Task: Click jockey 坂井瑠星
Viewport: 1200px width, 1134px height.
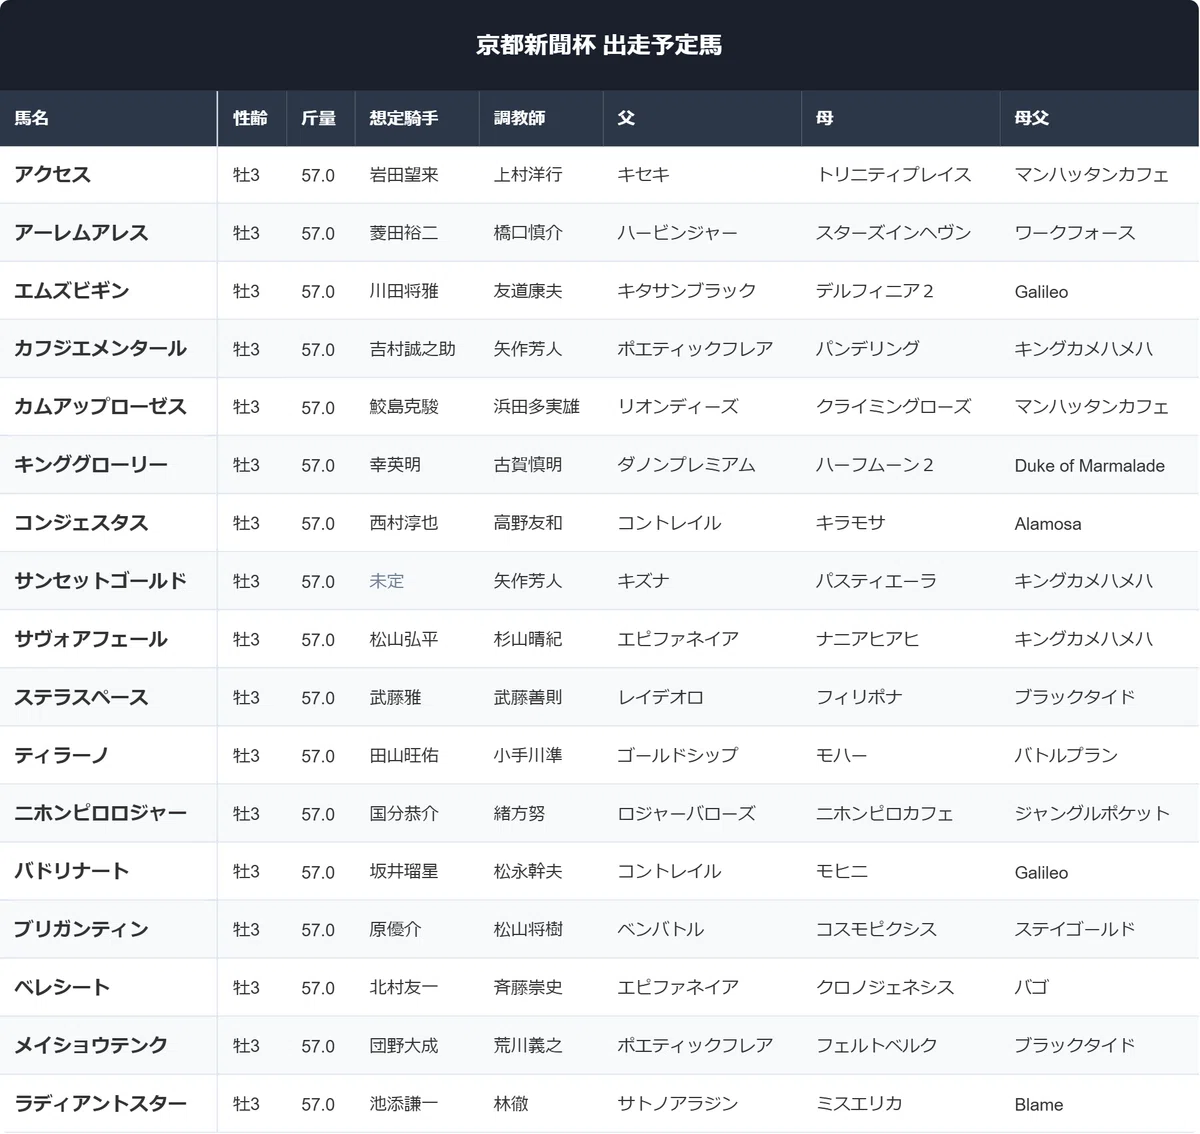Action: pos(404,871)
